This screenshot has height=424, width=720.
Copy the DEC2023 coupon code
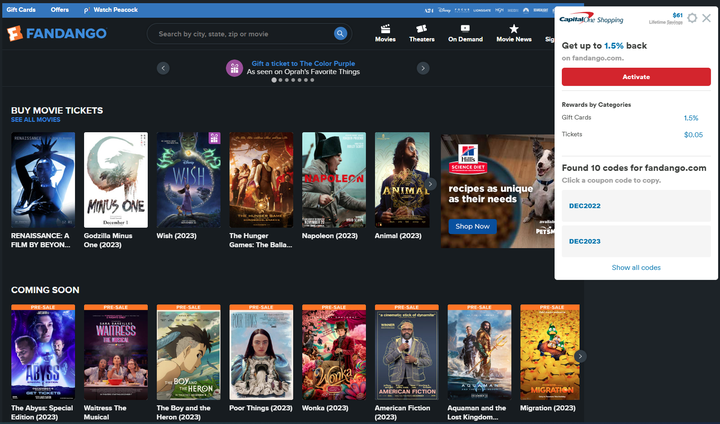[x=636, y=241]
